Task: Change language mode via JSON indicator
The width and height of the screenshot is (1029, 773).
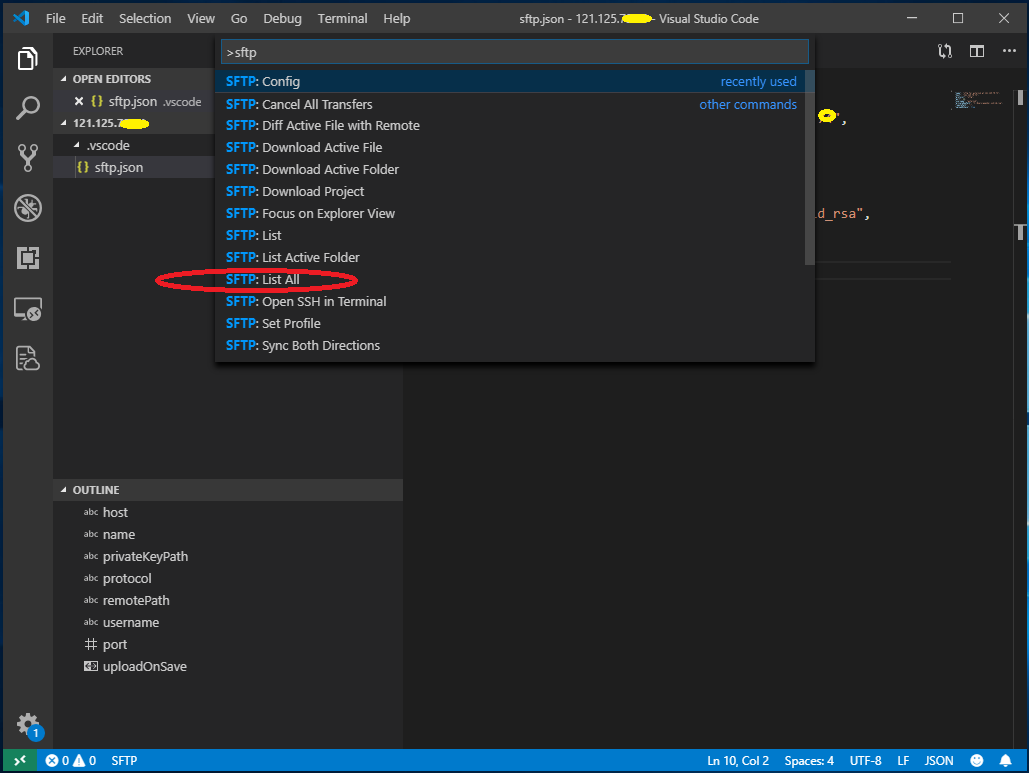Action: [x=938, y=761]
